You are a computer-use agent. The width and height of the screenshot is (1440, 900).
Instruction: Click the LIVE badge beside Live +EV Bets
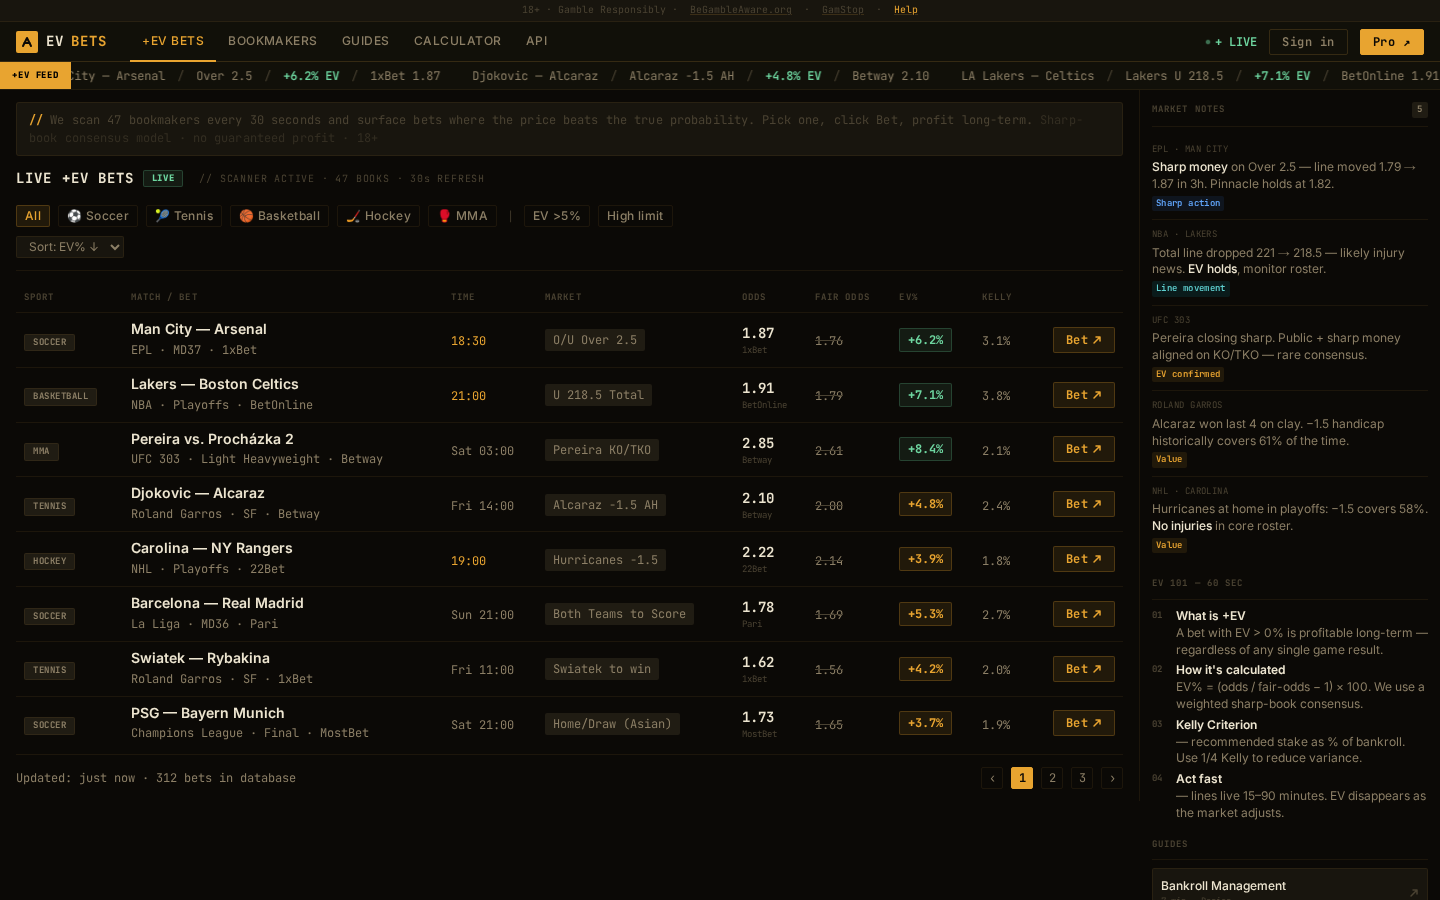pos(163,178)
